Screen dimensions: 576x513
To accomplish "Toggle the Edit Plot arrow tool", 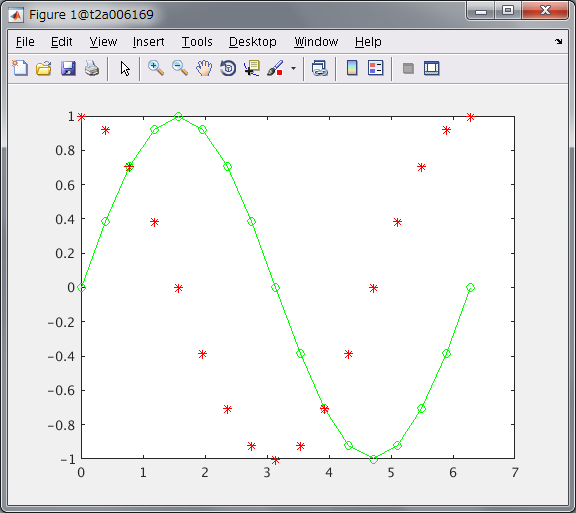I will pos(125,68).
